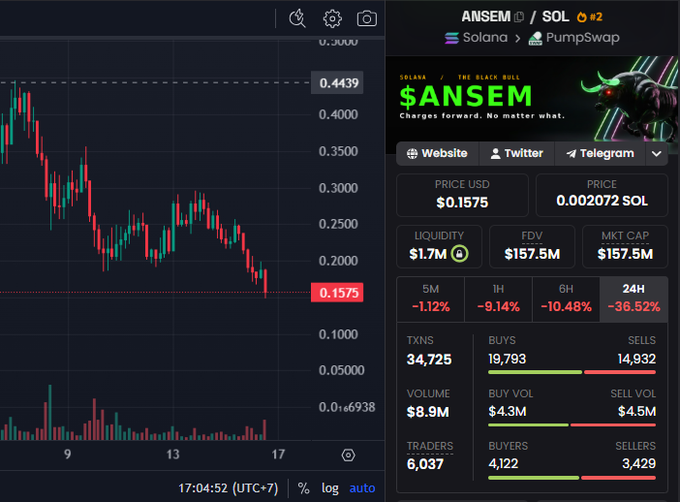Click the 0.4000 price axis label
This screenshot has height=502, width=680.
[338, 115]
